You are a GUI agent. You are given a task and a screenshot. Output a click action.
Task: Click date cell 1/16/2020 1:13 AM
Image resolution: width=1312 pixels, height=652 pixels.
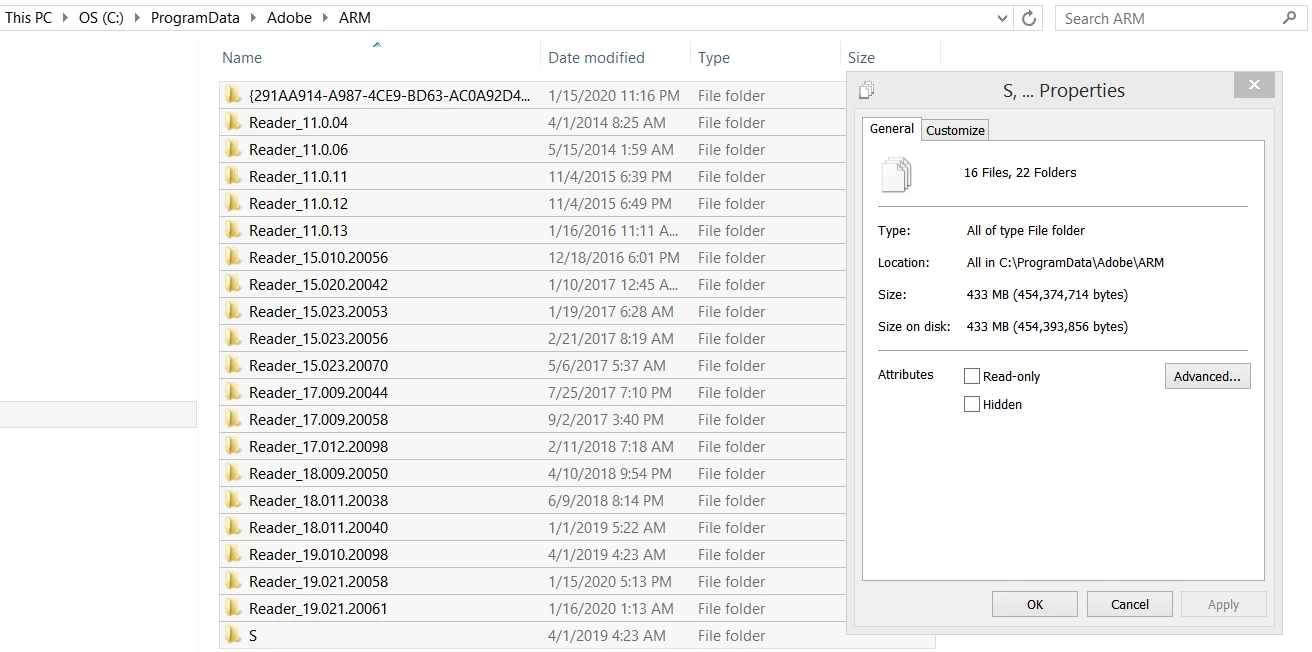coord(611,608)
